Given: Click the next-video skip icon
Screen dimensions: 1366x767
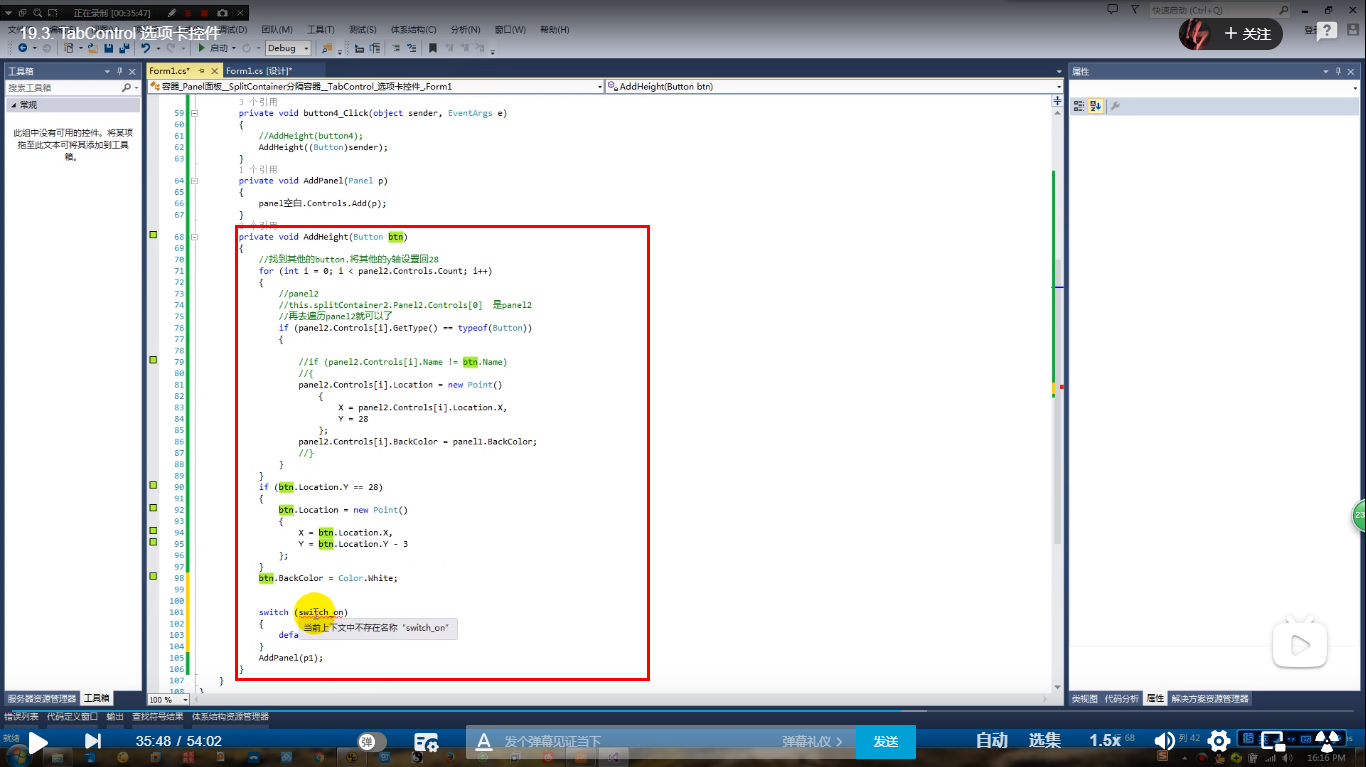Looking at the screenshot, I should [93, 742].
